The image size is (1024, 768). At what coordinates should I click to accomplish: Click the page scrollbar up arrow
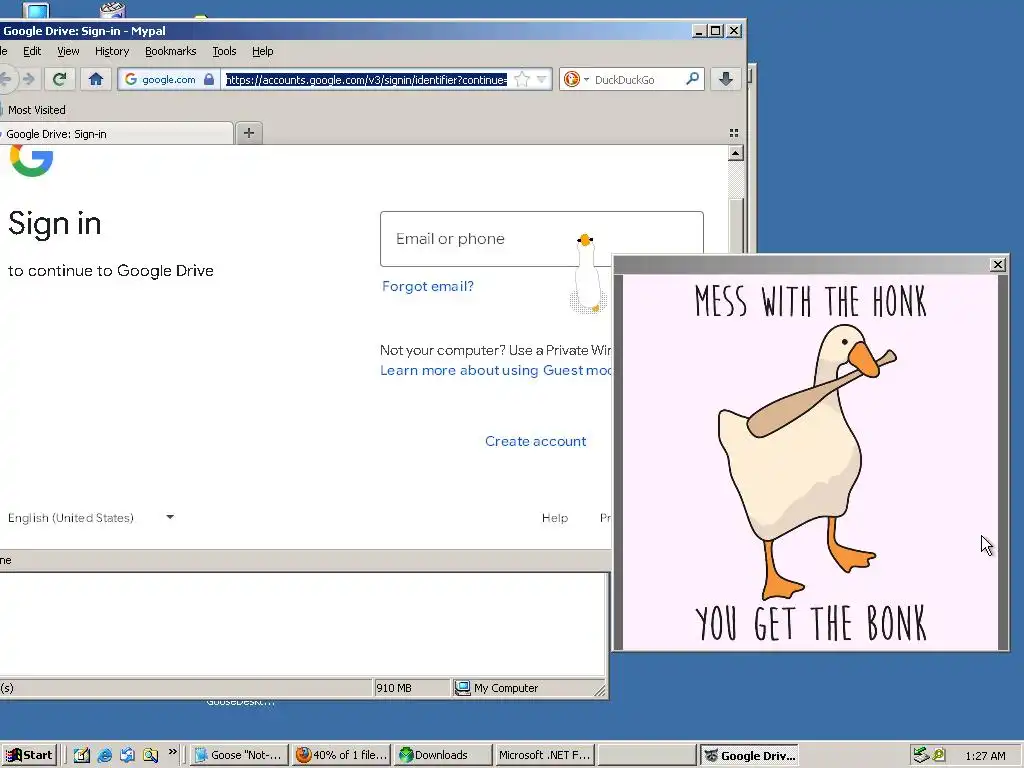(735, 153)
